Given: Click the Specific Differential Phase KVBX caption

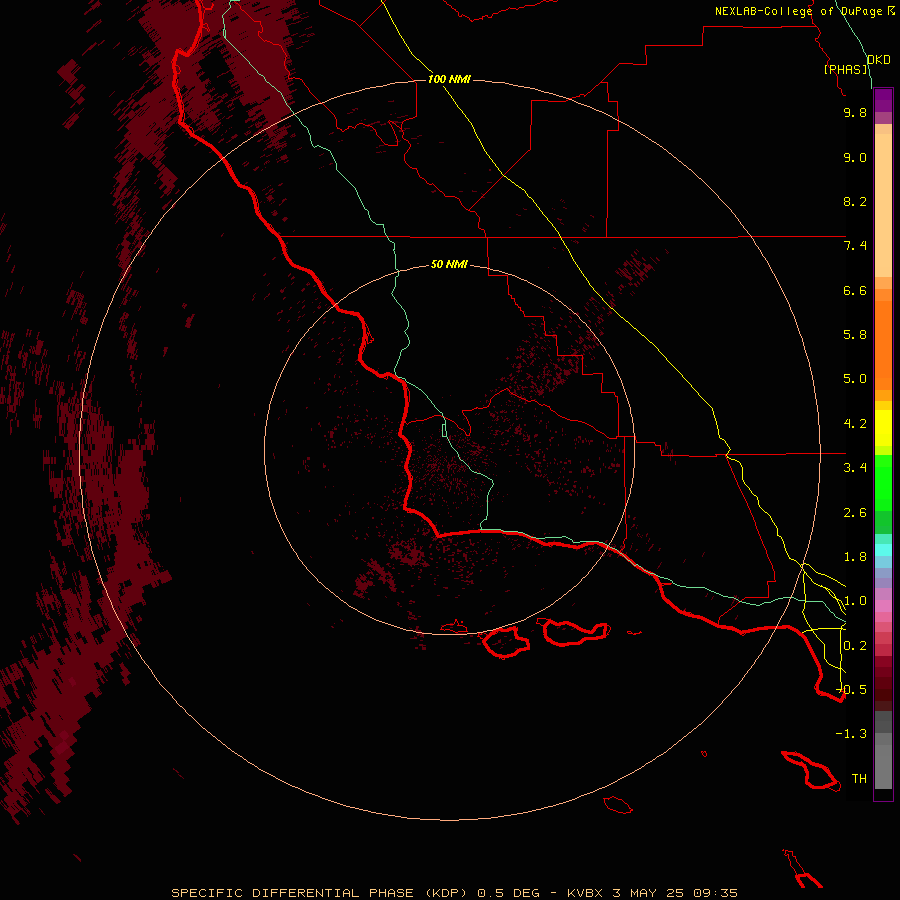Looking at the screenshot, I should (x=454, y=893).
